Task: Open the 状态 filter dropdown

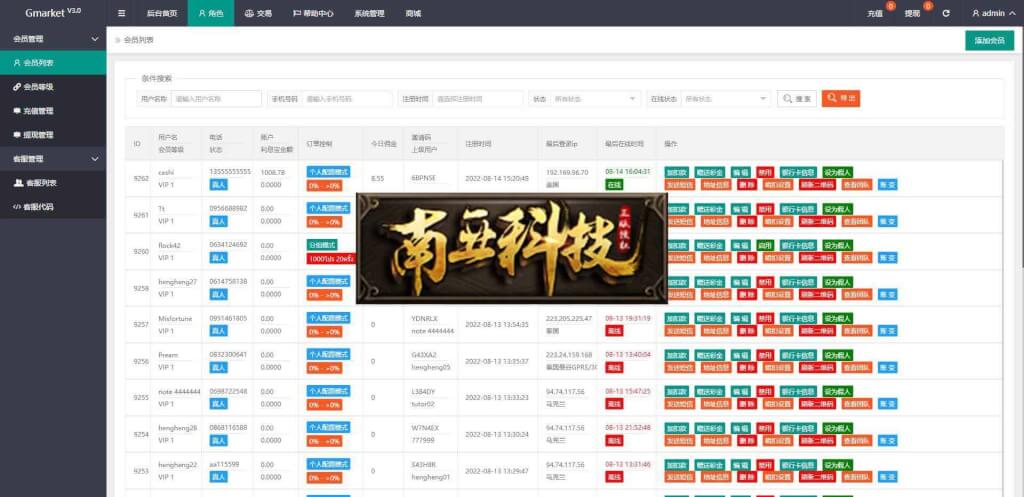Action: [x=596, y=99]
